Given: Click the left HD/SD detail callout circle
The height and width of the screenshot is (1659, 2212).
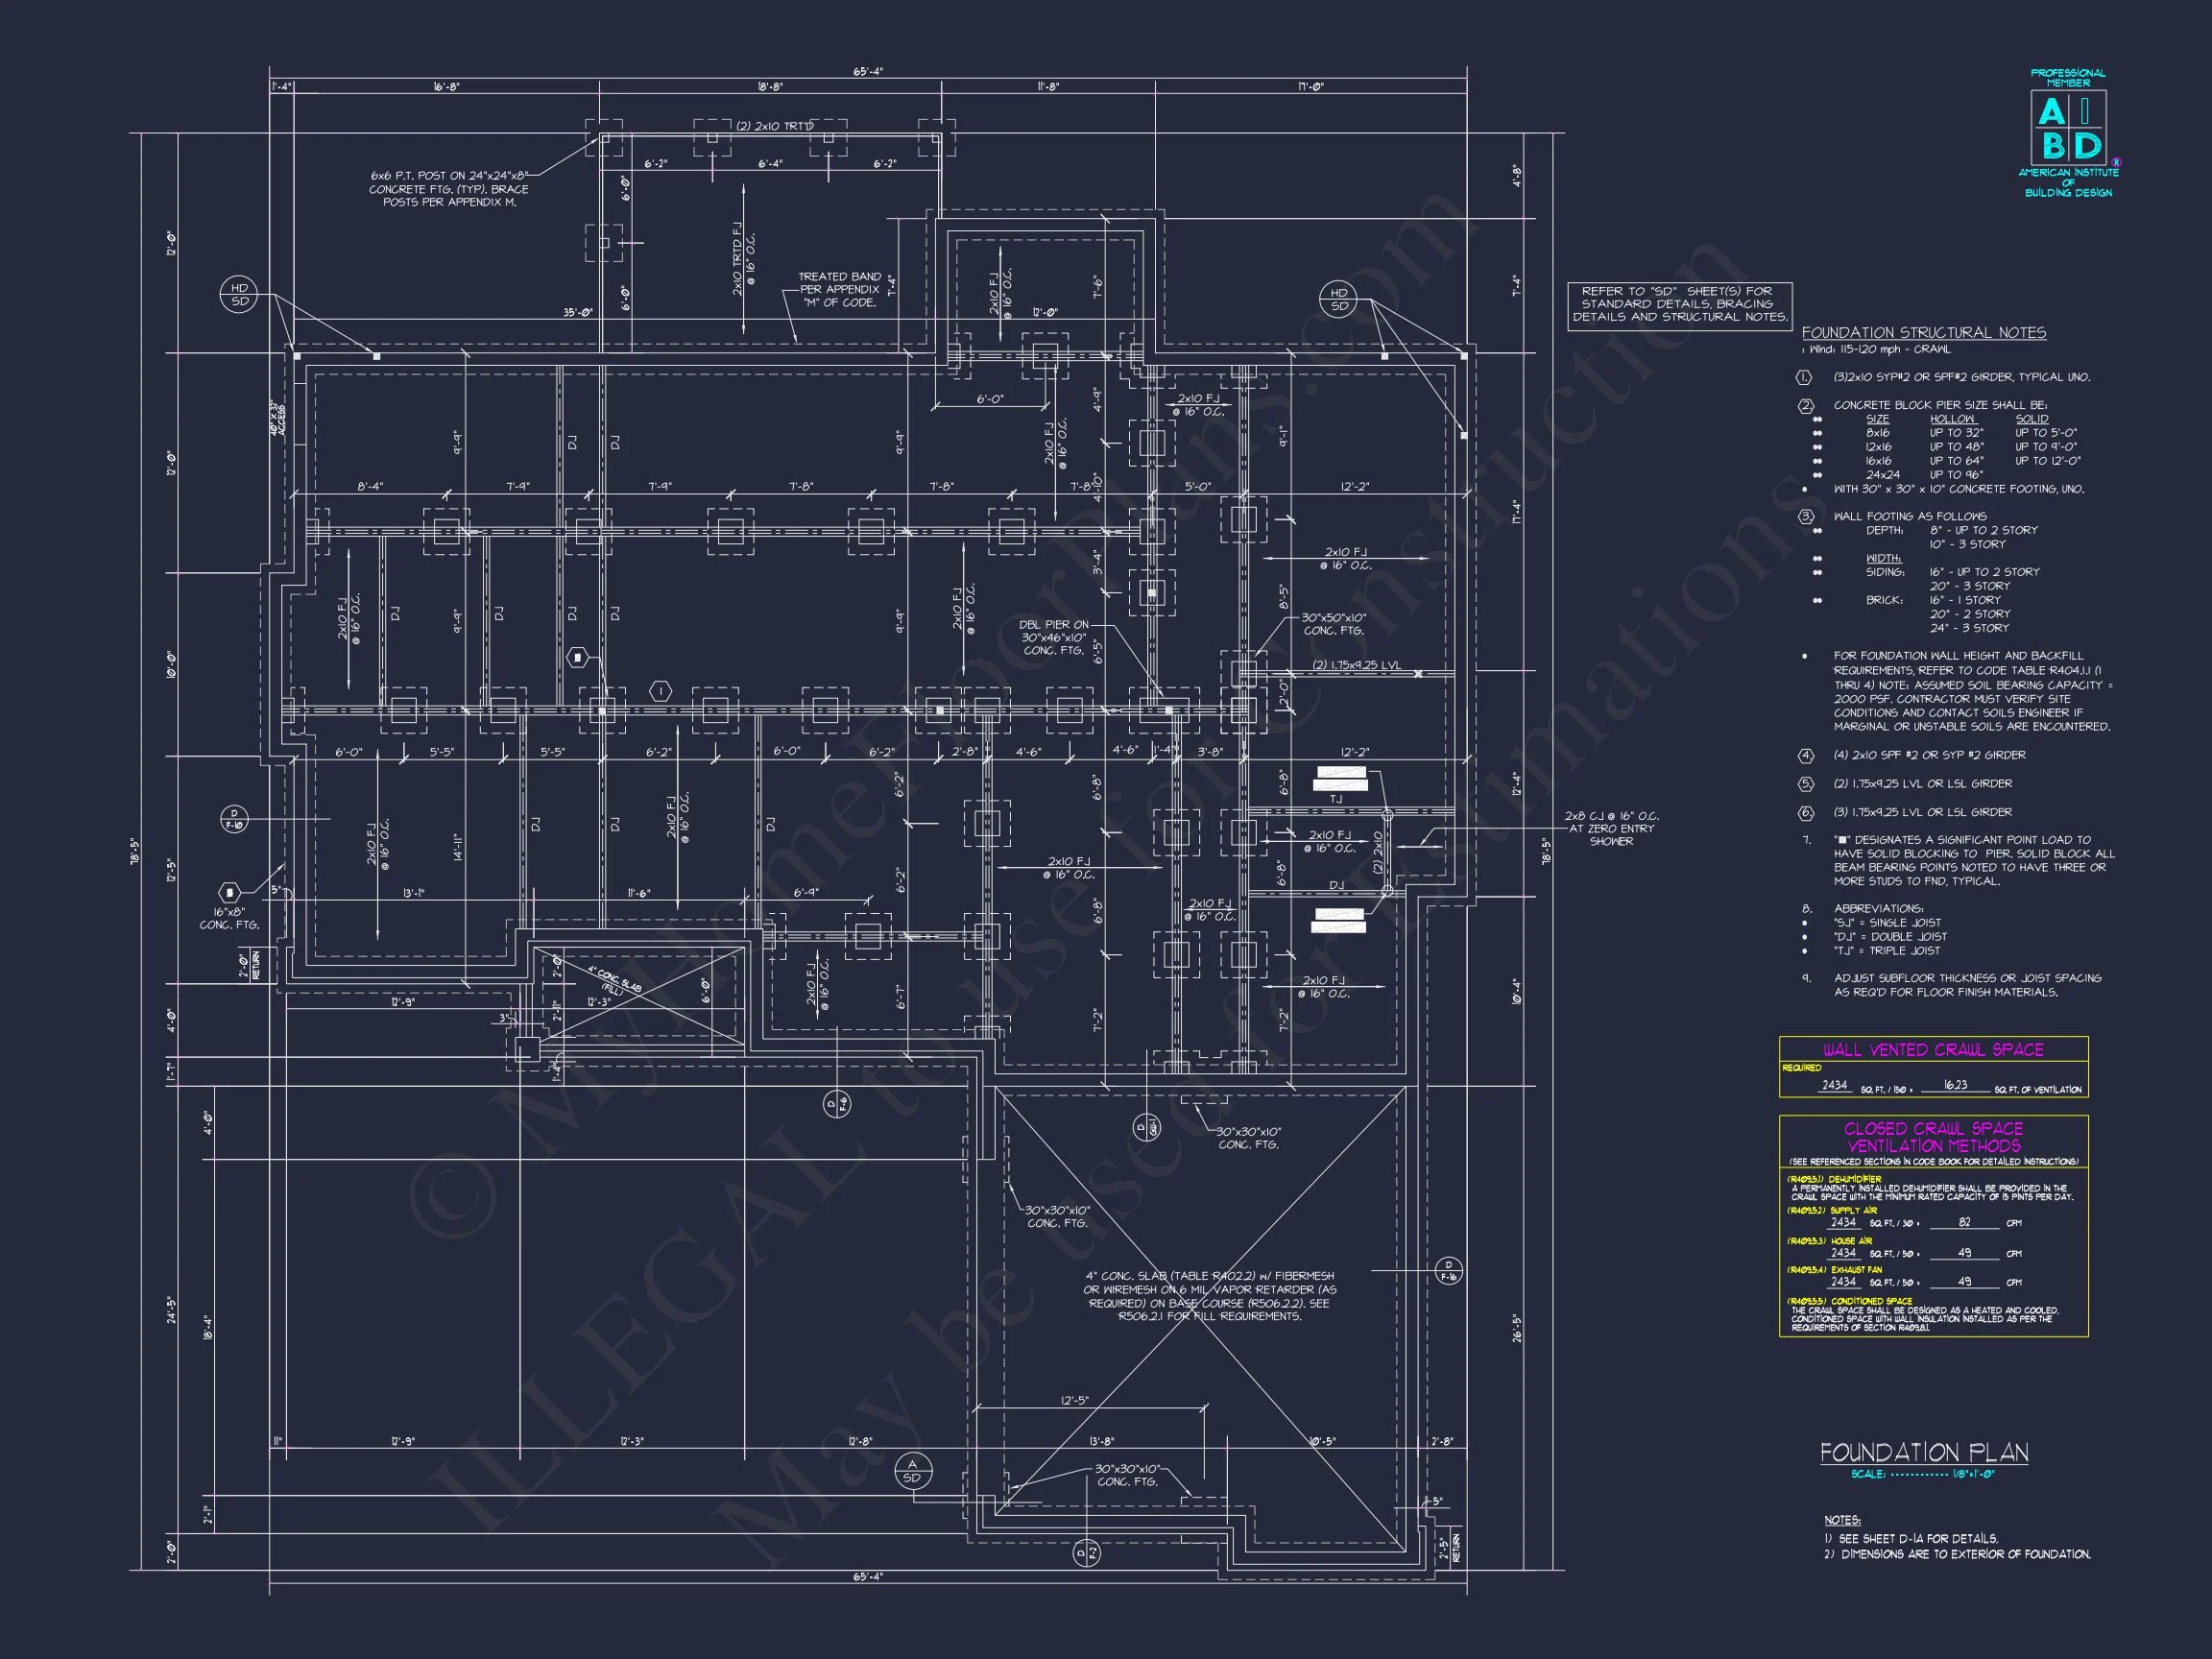Looking at the screenshot, I should (239, 295).
